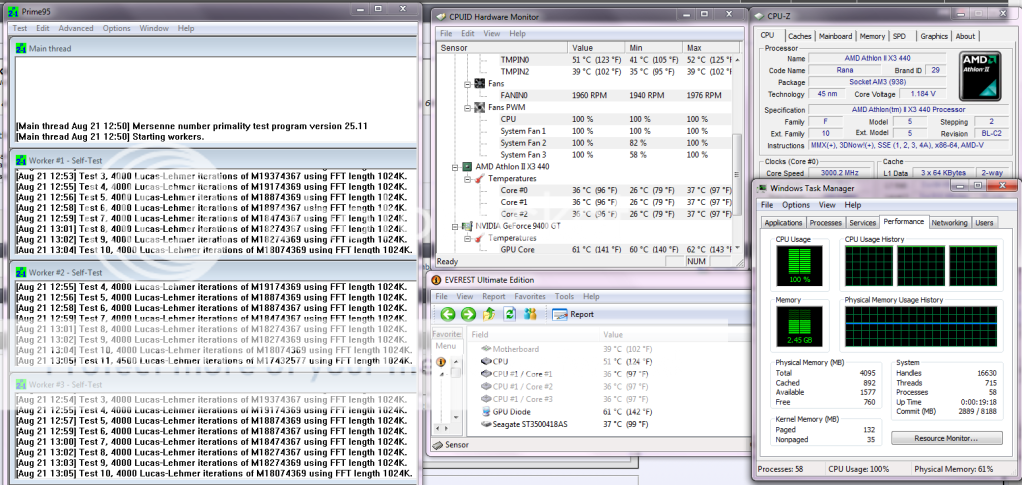Click the Value column header in EVEREST

tap(675, 334)
